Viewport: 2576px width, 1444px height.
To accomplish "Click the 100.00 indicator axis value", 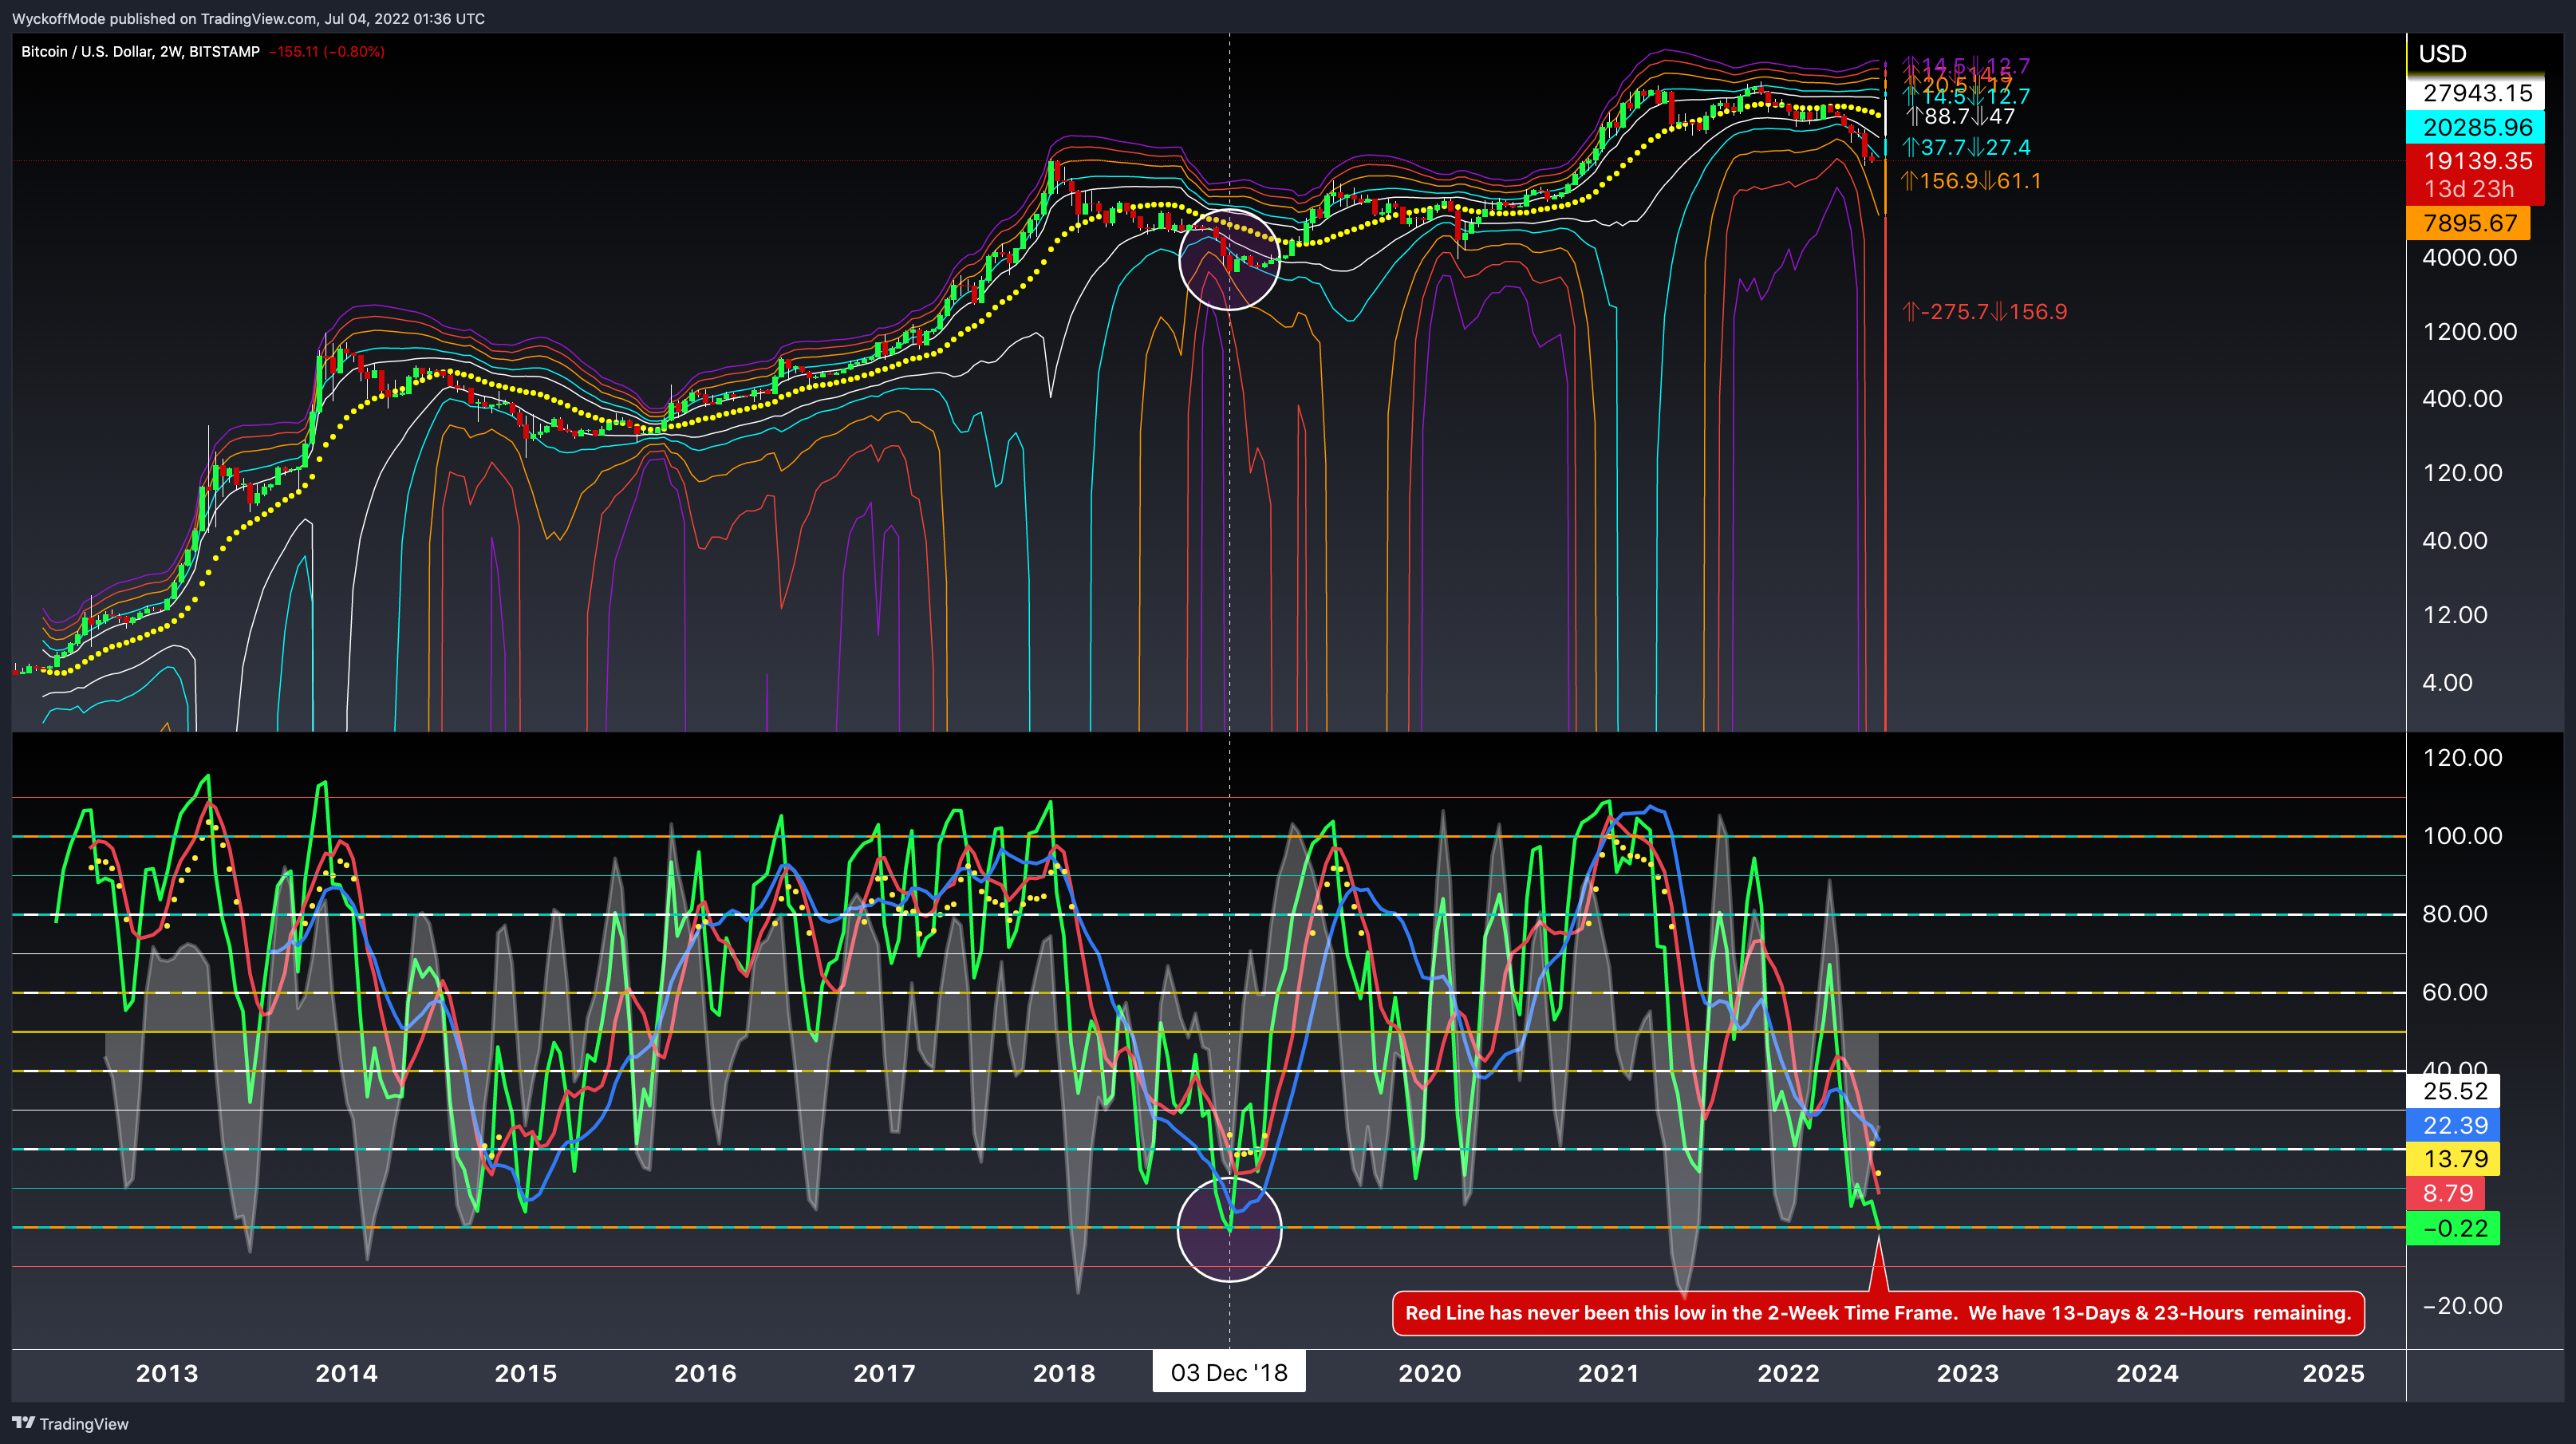I will (x=2462, y=835).
